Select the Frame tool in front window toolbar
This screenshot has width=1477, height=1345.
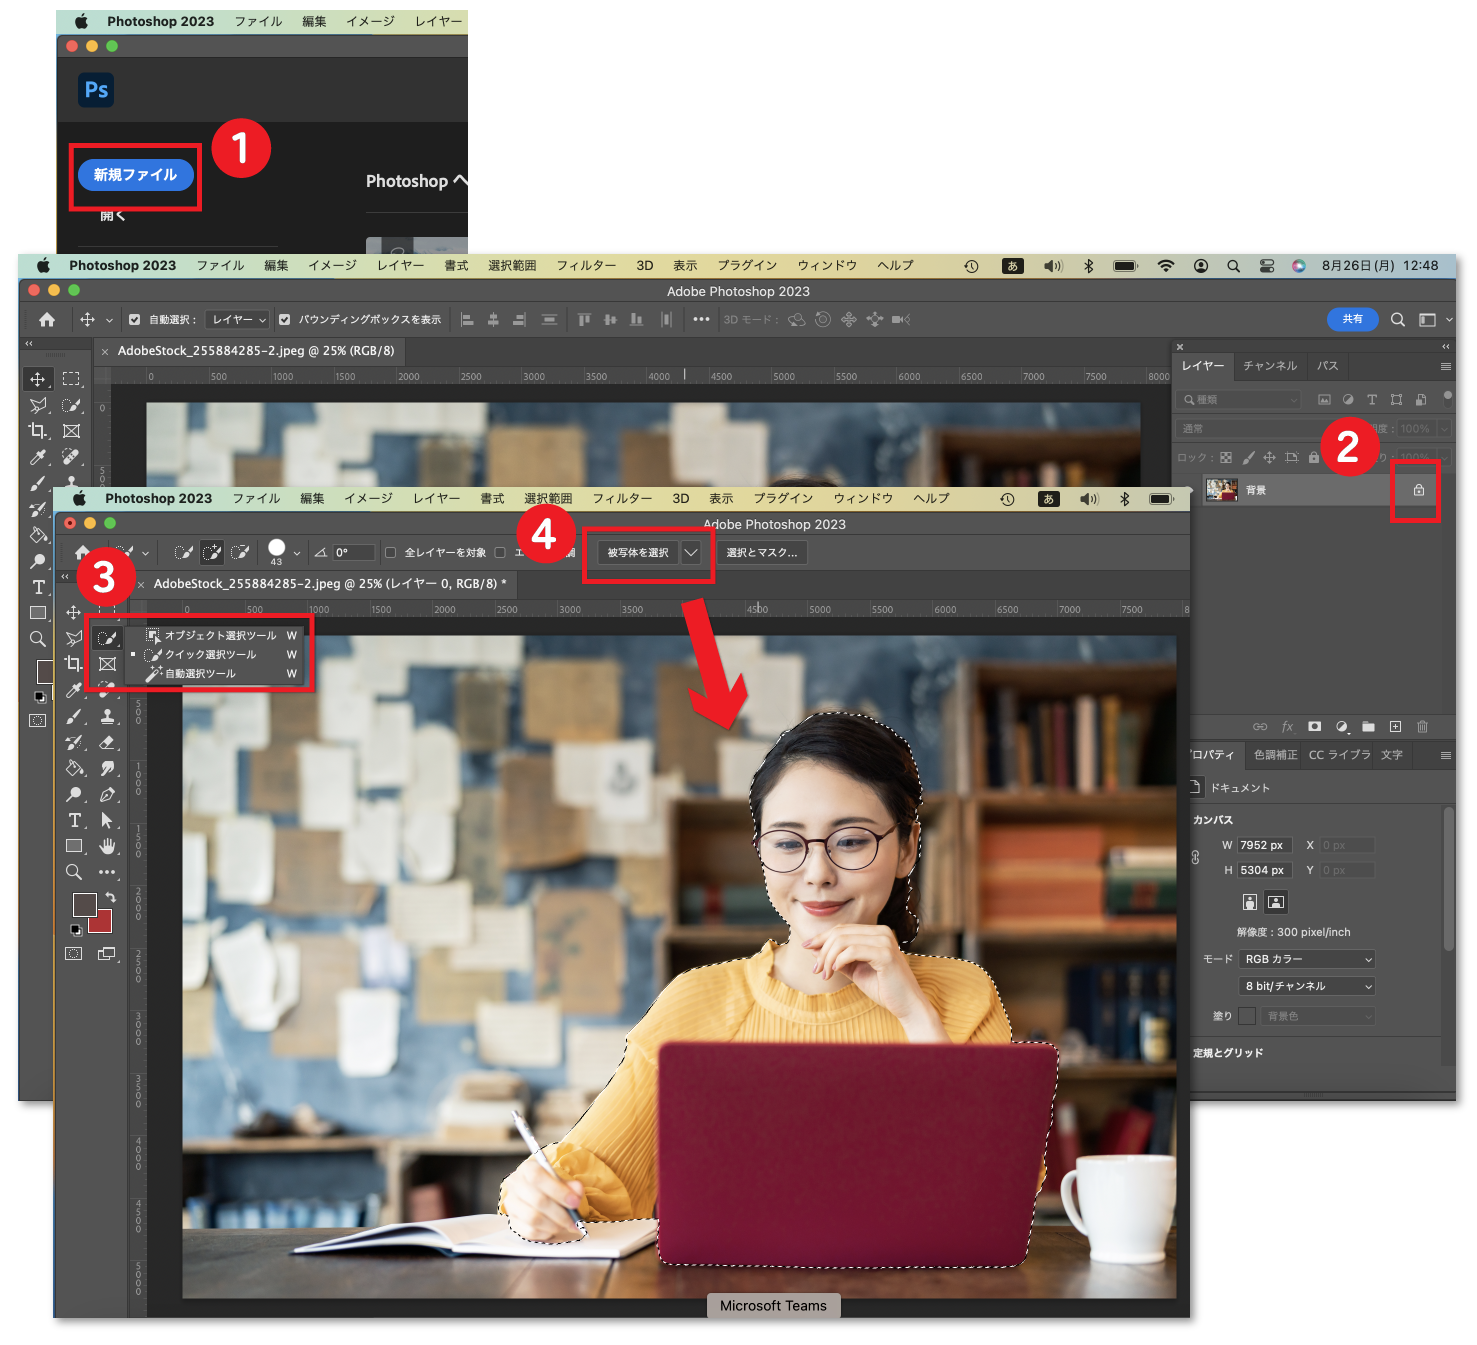point(107,664)
